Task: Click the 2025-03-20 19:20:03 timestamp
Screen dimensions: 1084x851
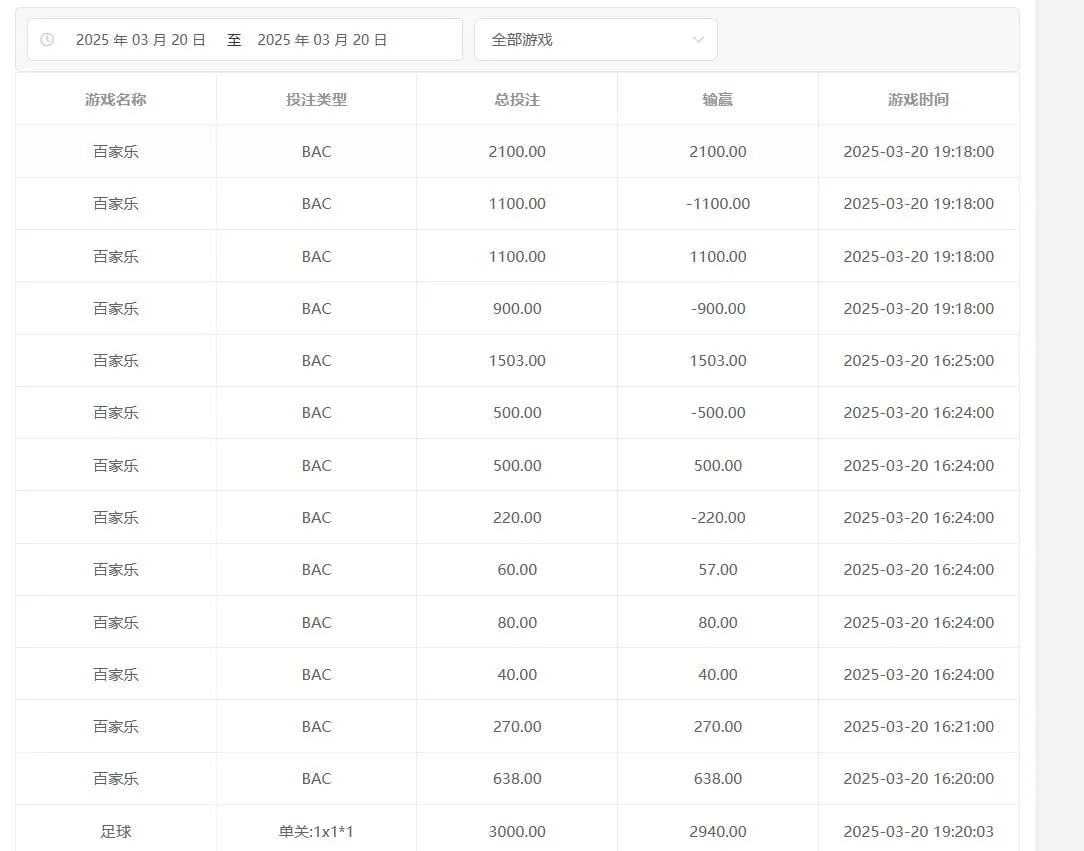Action: coord(918,831)
